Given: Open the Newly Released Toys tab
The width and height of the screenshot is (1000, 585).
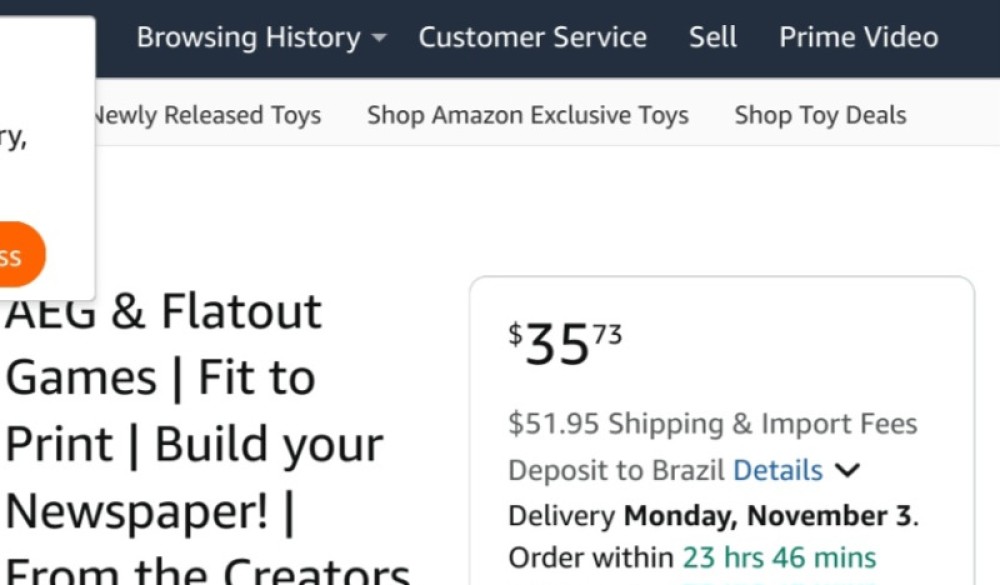Looking at the screenshot, I should click(x=206, y=115).
